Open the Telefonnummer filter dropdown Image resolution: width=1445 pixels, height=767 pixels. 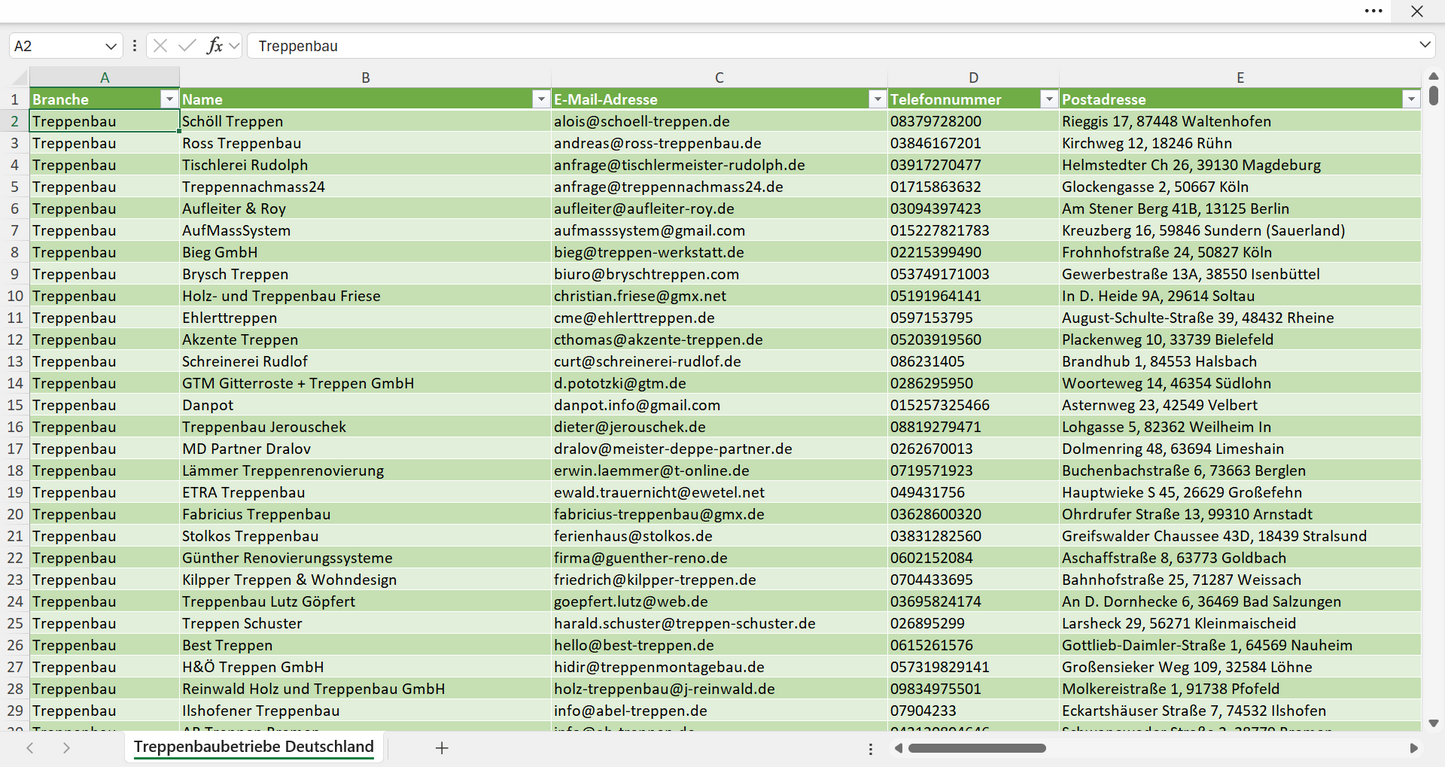tap(1049, 99)
